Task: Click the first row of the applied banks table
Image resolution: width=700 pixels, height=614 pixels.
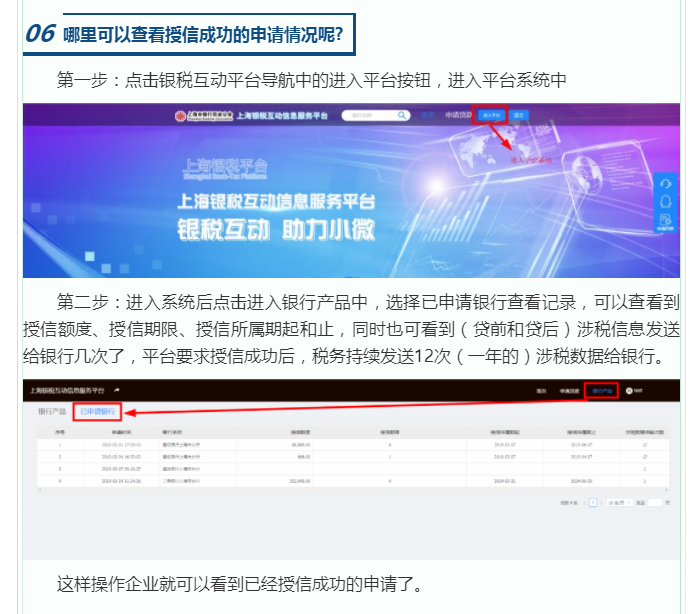Action: pos(351,443)
